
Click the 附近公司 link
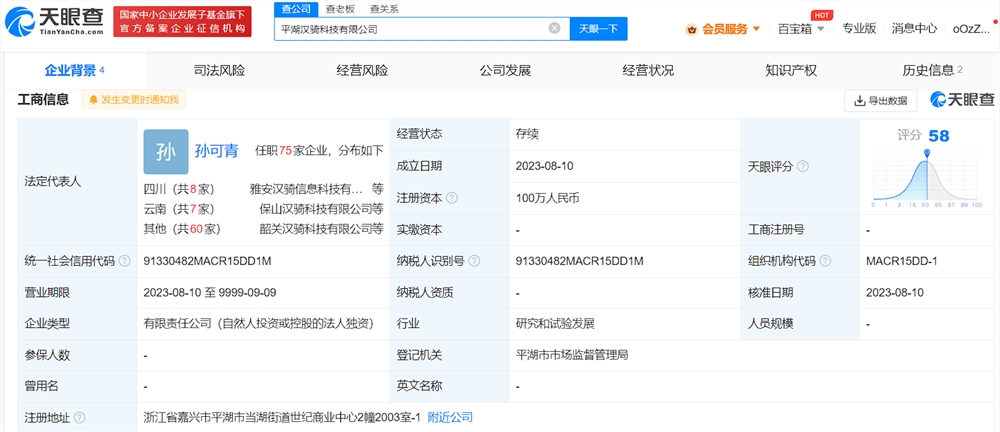(450, 417)
